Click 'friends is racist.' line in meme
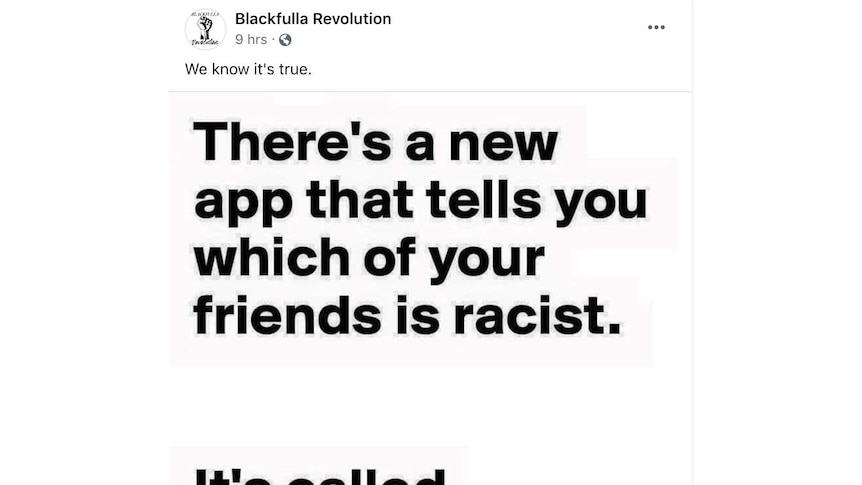The width and height of the screenshot is (862, 485). point(407,315)
